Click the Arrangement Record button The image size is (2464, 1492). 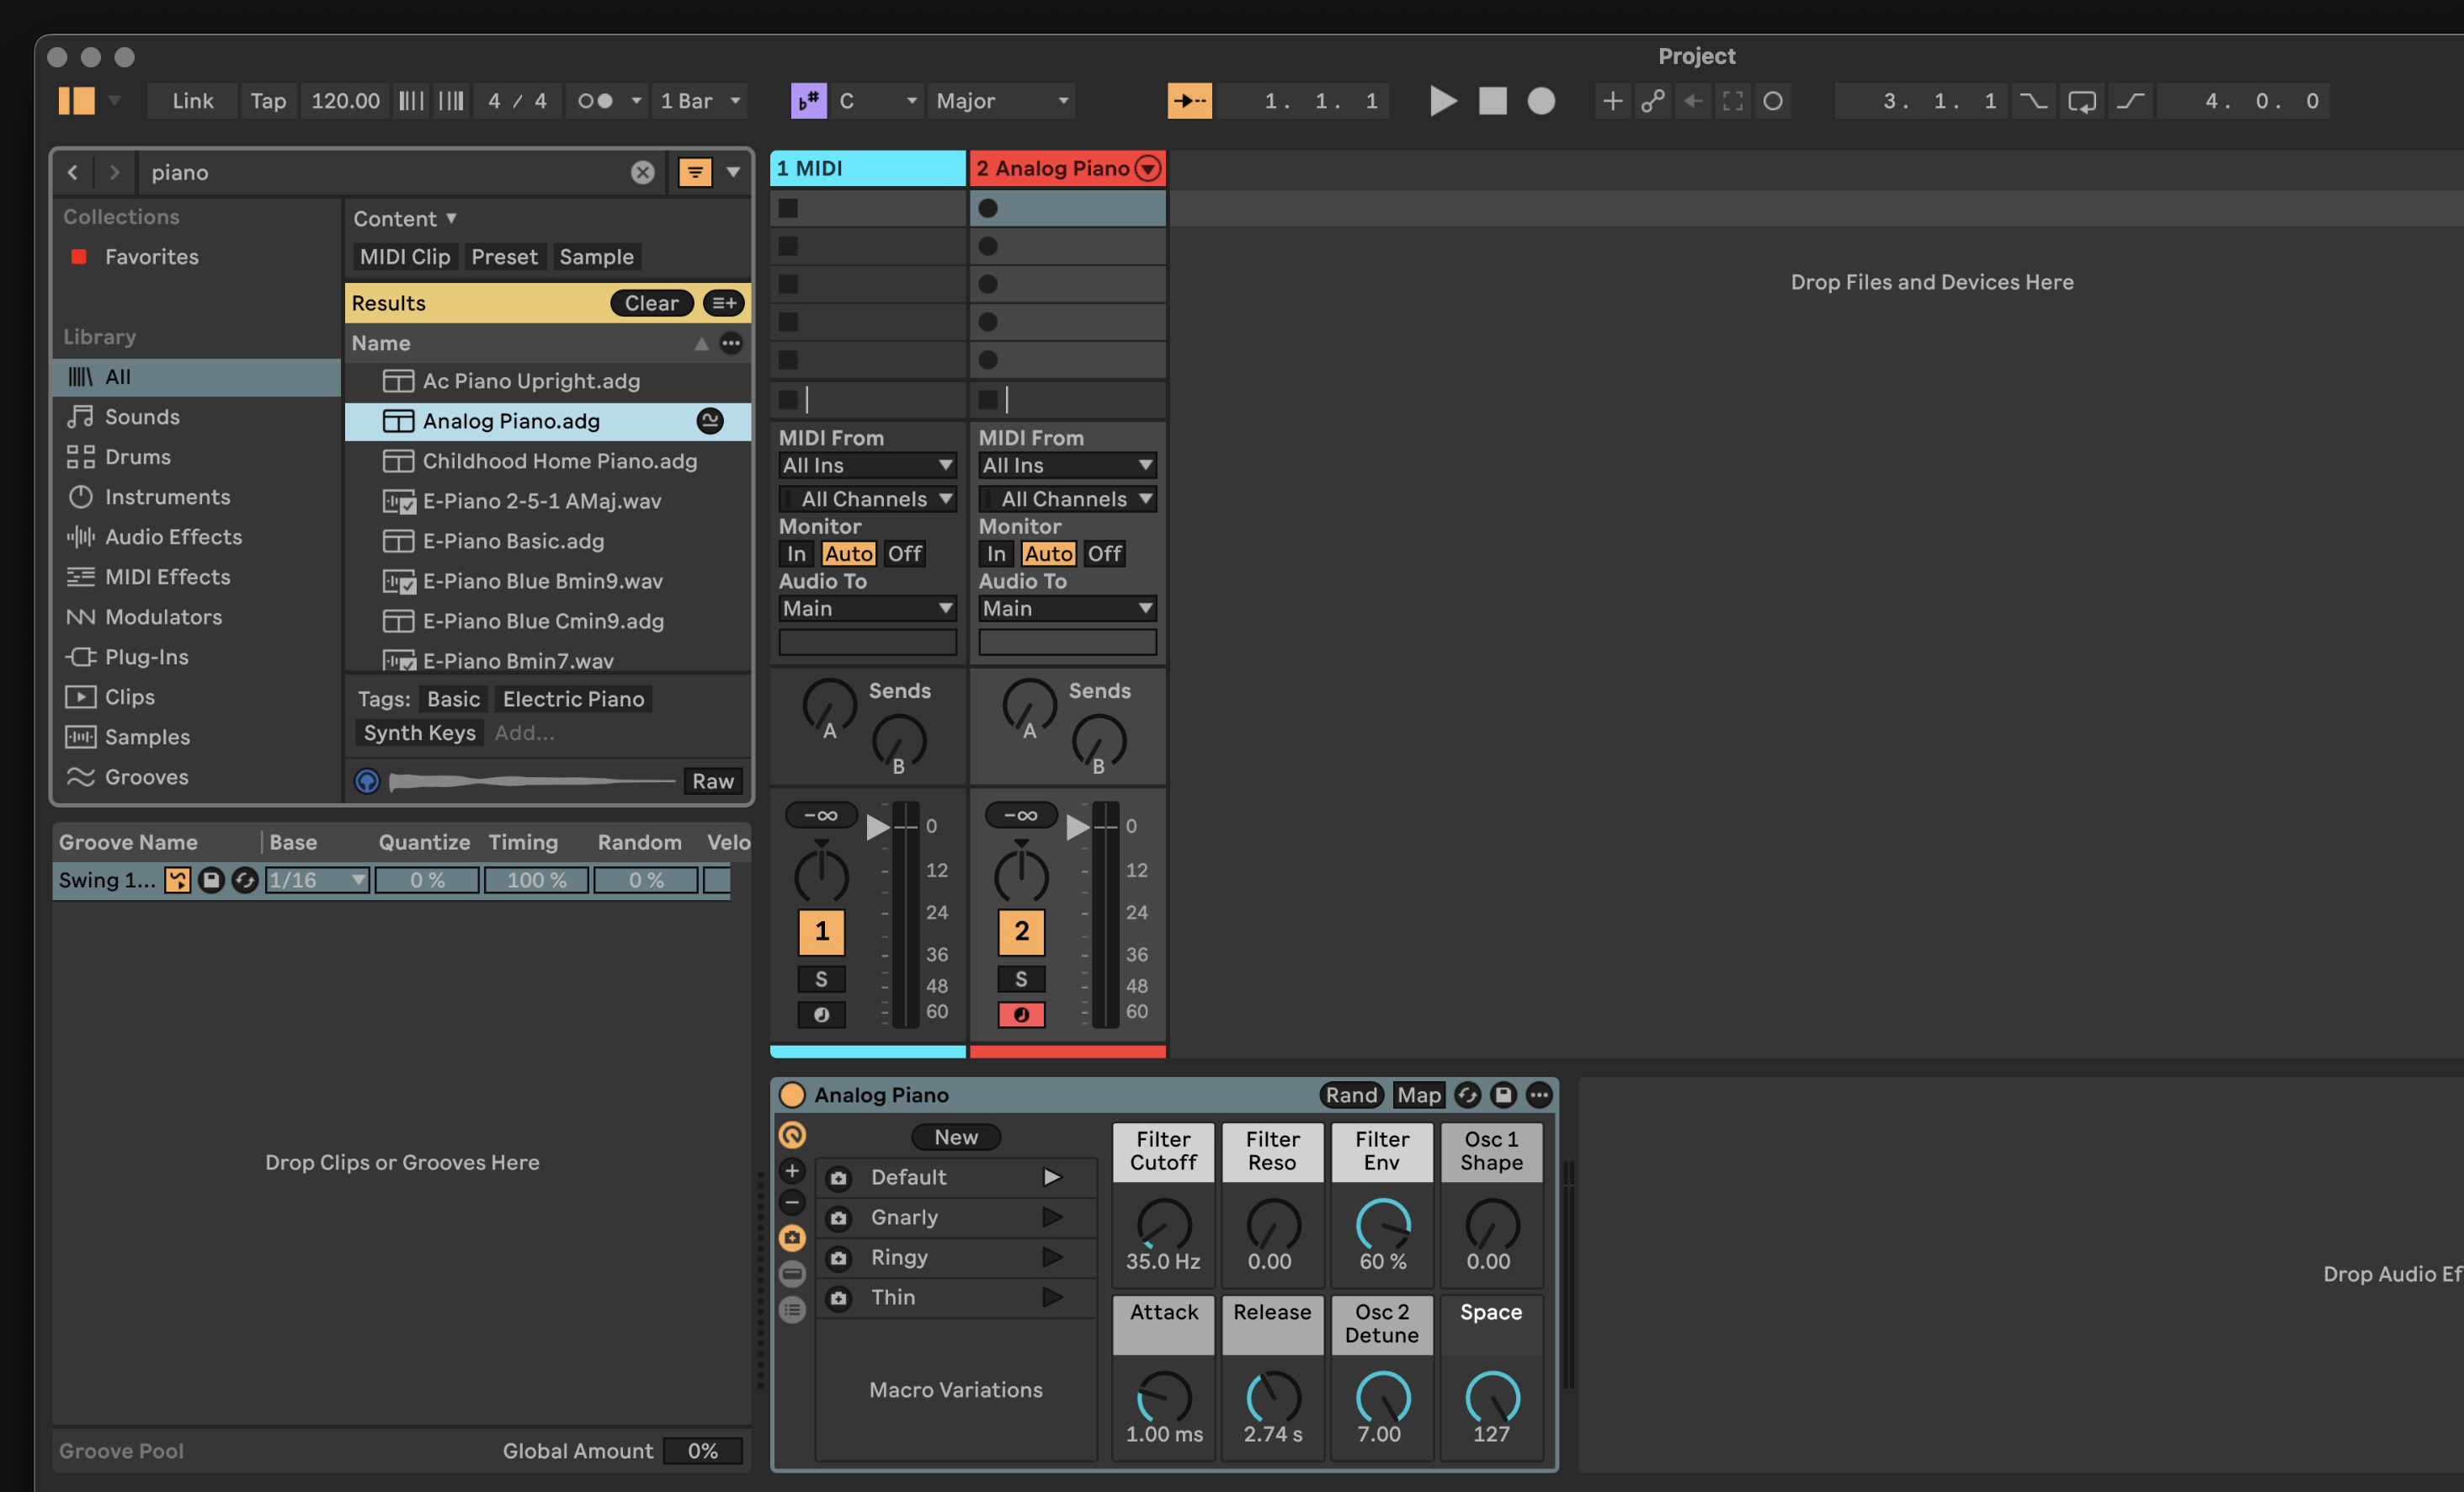[x=1541, y=101]
